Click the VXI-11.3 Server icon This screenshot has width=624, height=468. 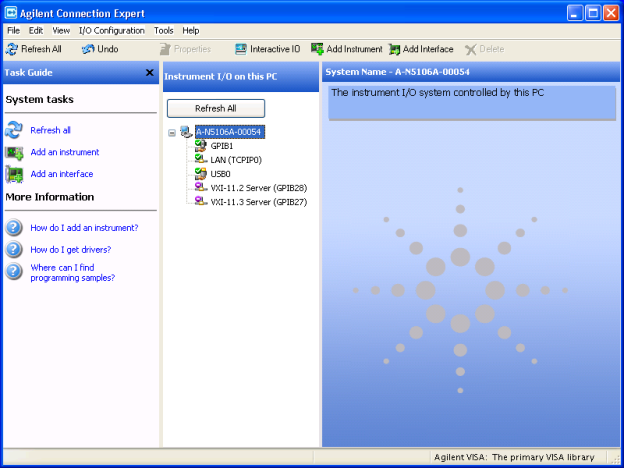click(x=200, y=201)
